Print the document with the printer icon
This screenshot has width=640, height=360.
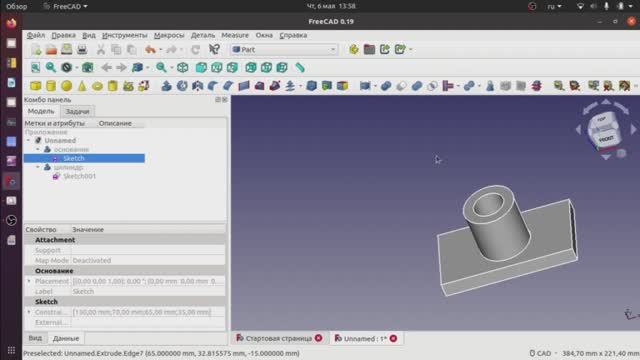82,50
